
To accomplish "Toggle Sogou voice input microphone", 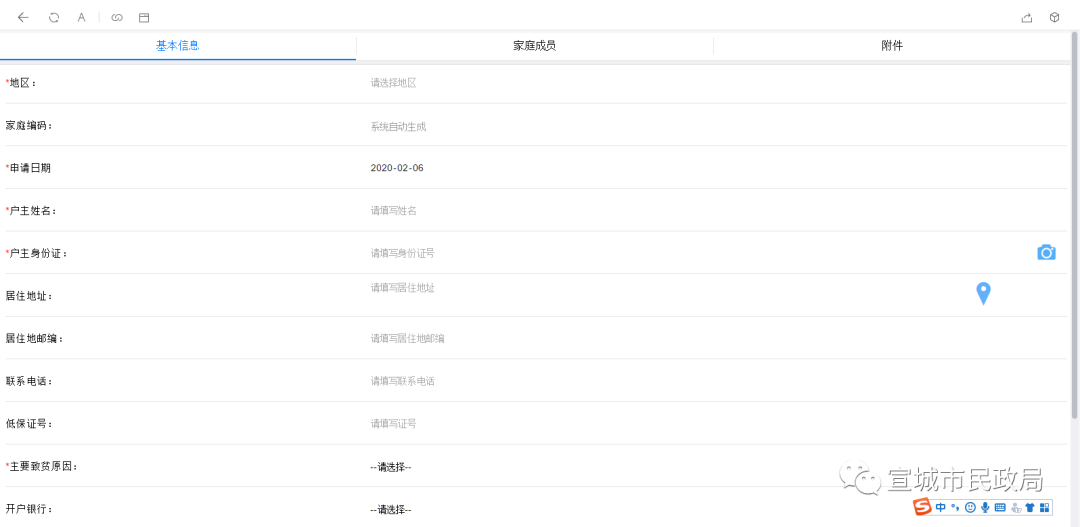I will pyautogui.click(x=986, y=508).
